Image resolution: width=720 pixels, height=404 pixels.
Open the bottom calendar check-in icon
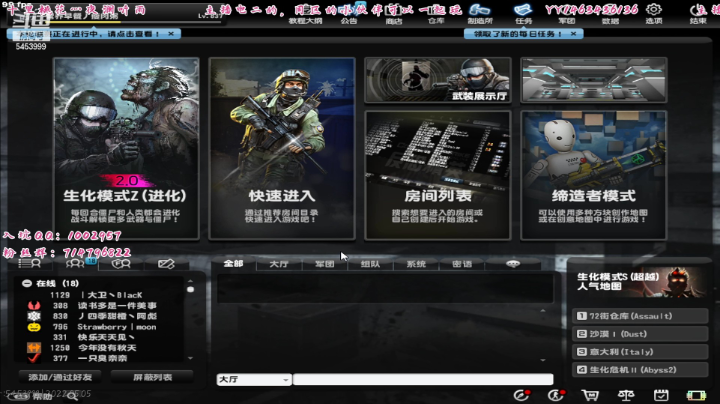[661, 395]
